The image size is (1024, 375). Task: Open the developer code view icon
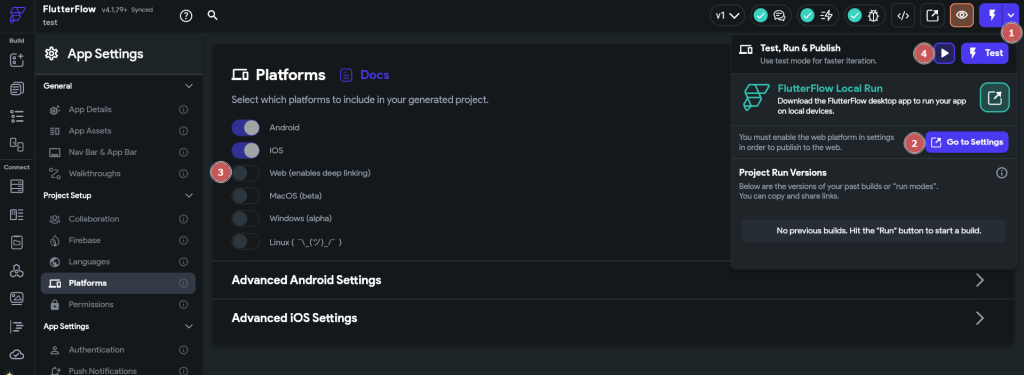pos(903,16)
